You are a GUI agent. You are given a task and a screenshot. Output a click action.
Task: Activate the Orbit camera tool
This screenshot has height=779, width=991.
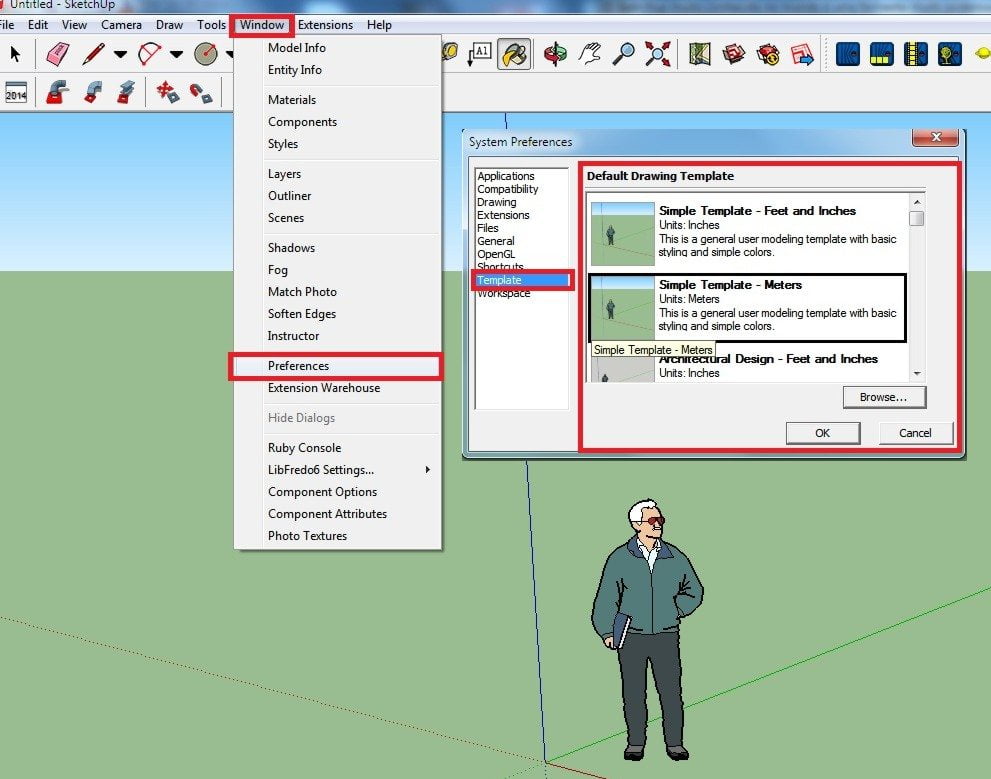tap(555, 54)
